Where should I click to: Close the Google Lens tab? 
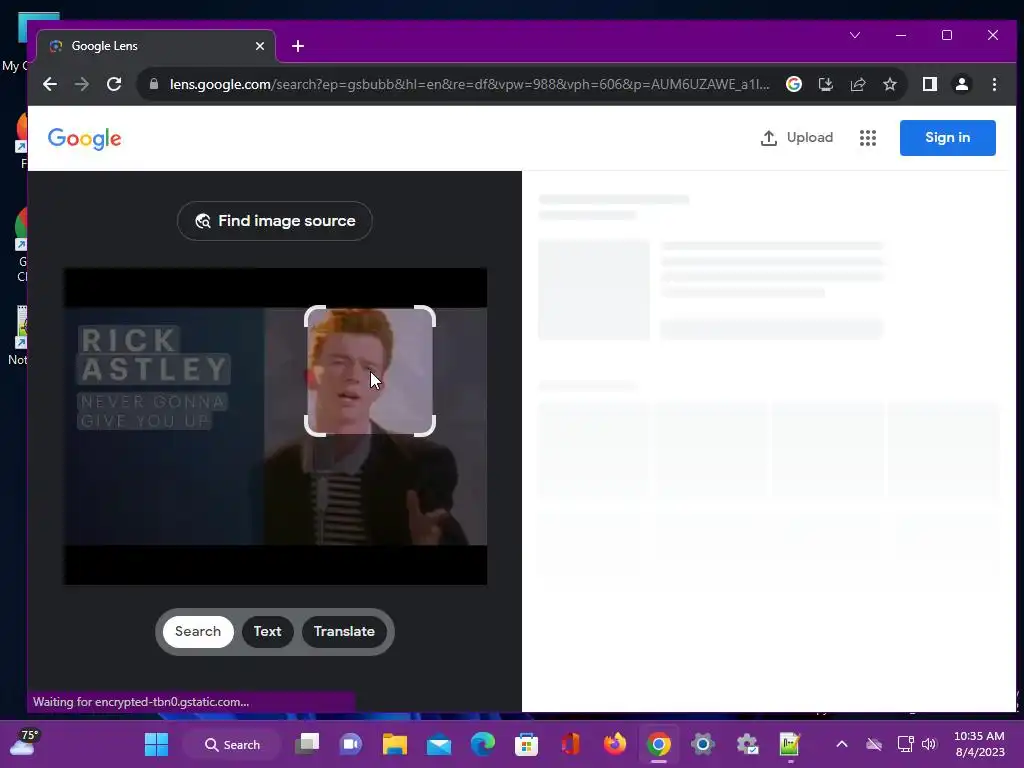(260, 46)
